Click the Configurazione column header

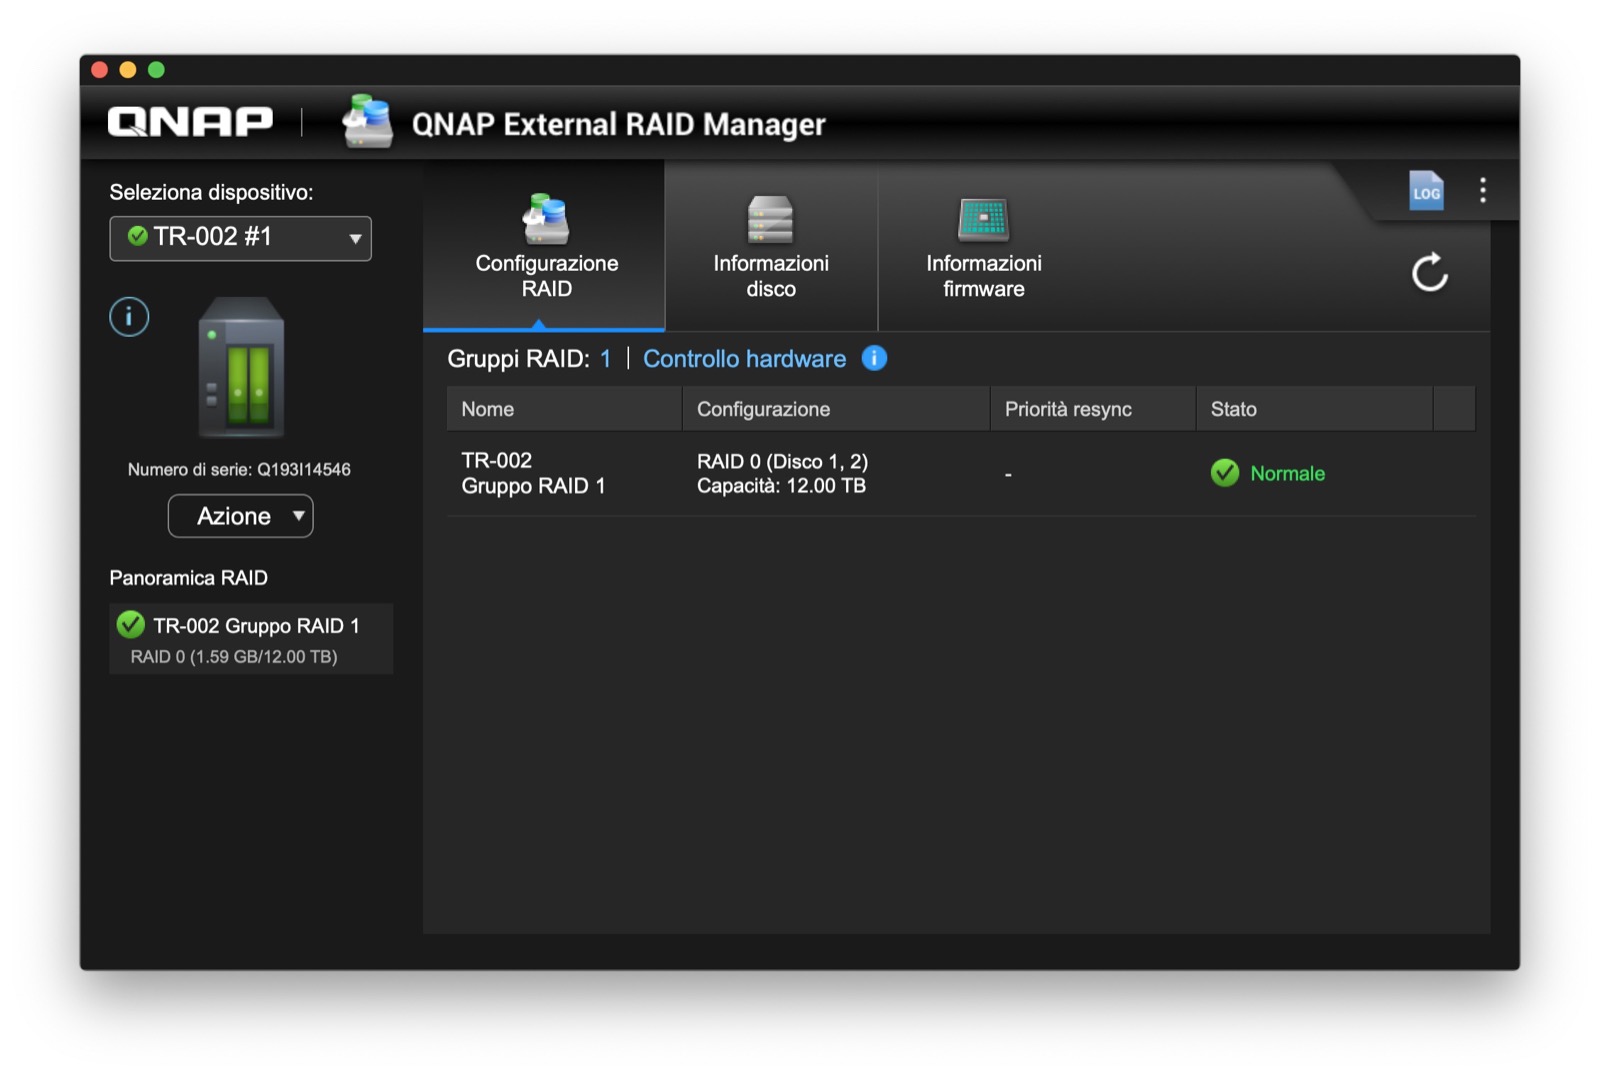coord(836,409)
